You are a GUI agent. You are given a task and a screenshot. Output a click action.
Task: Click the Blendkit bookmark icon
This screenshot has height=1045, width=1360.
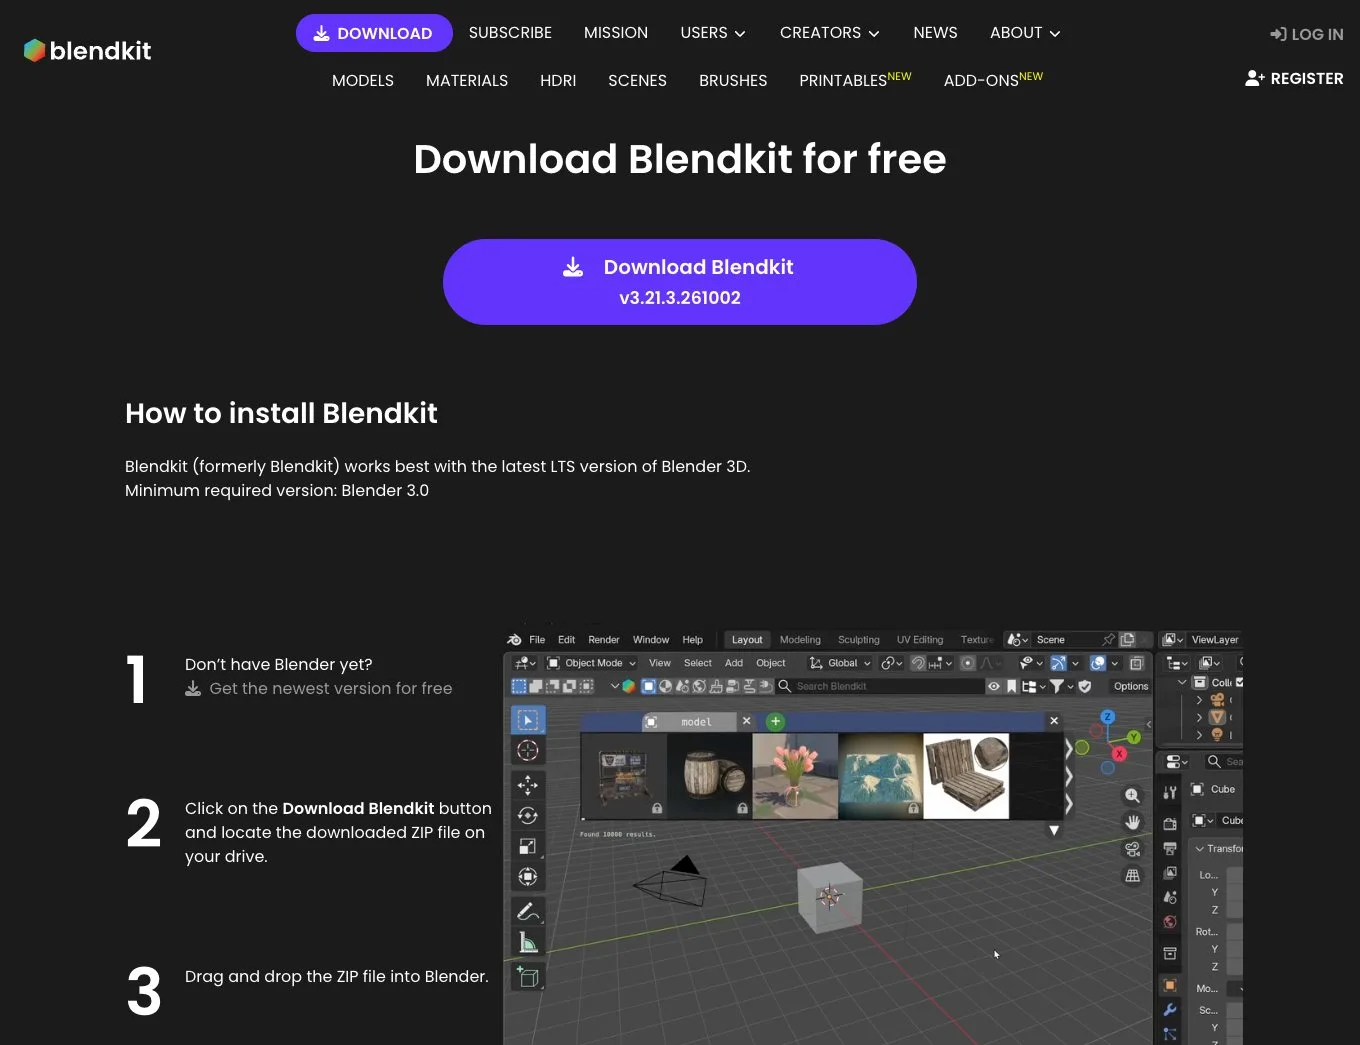(1012, 686)
